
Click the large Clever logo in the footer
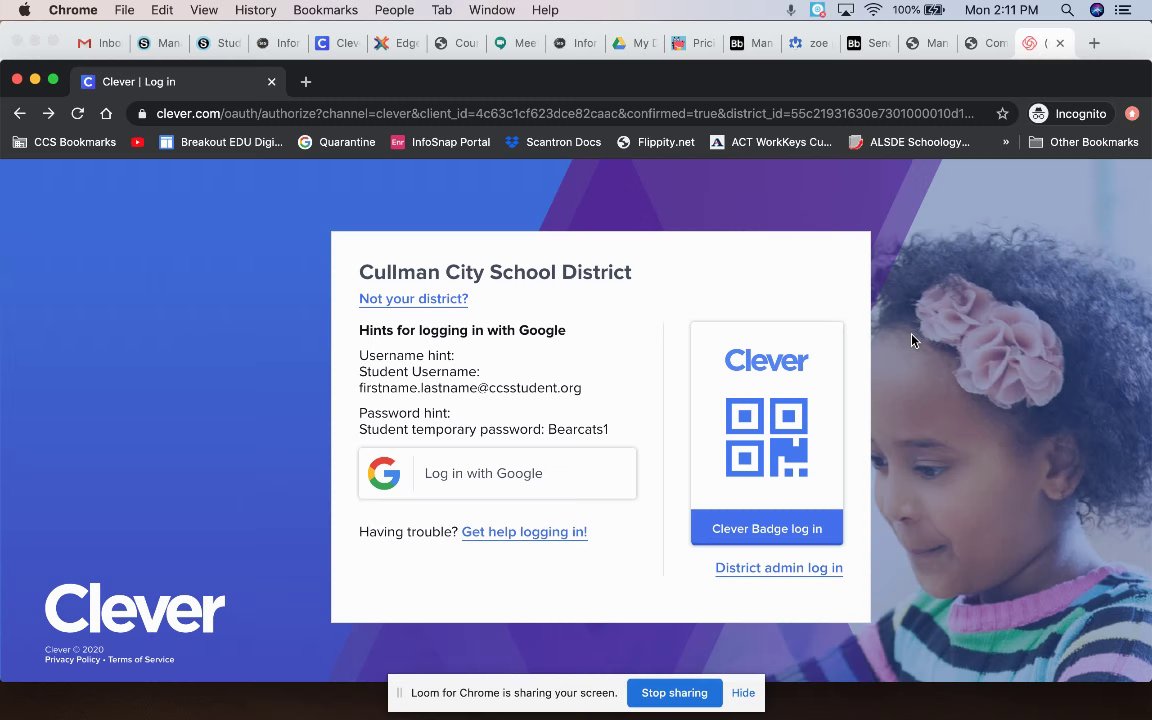[x=135, y=608]
